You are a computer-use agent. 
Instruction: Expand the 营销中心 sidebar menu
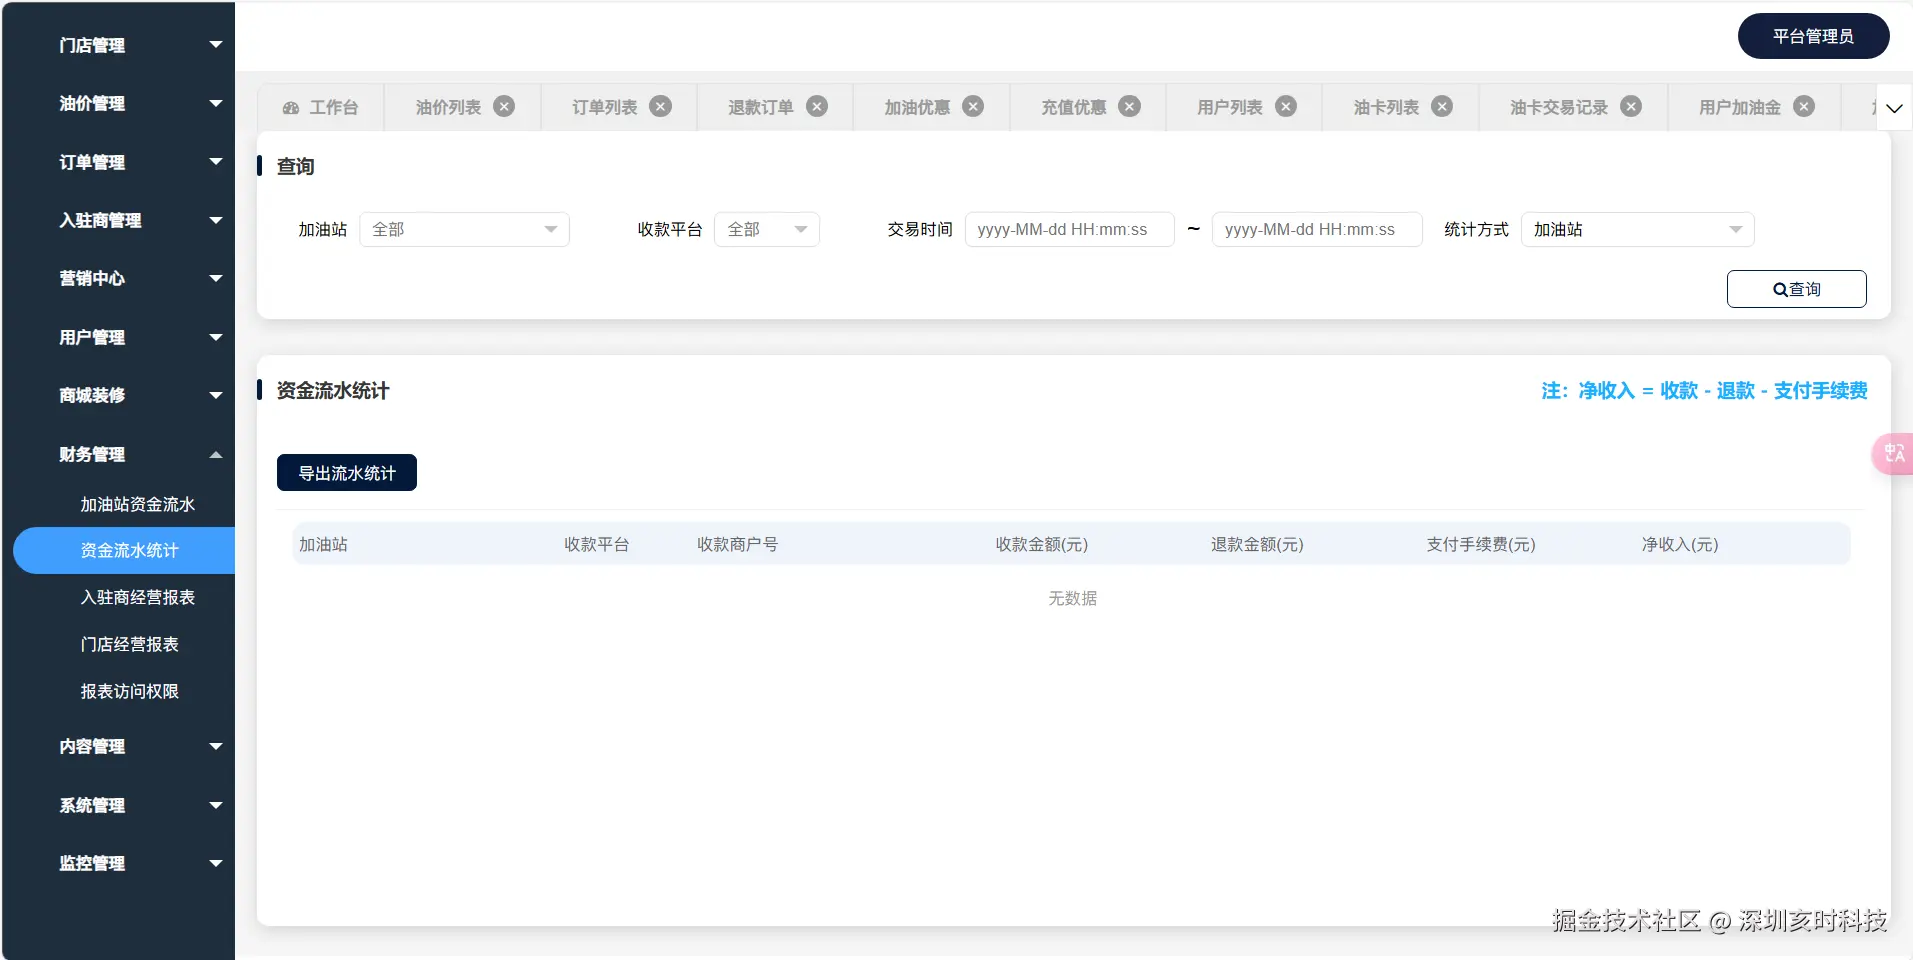pos(118,278)
